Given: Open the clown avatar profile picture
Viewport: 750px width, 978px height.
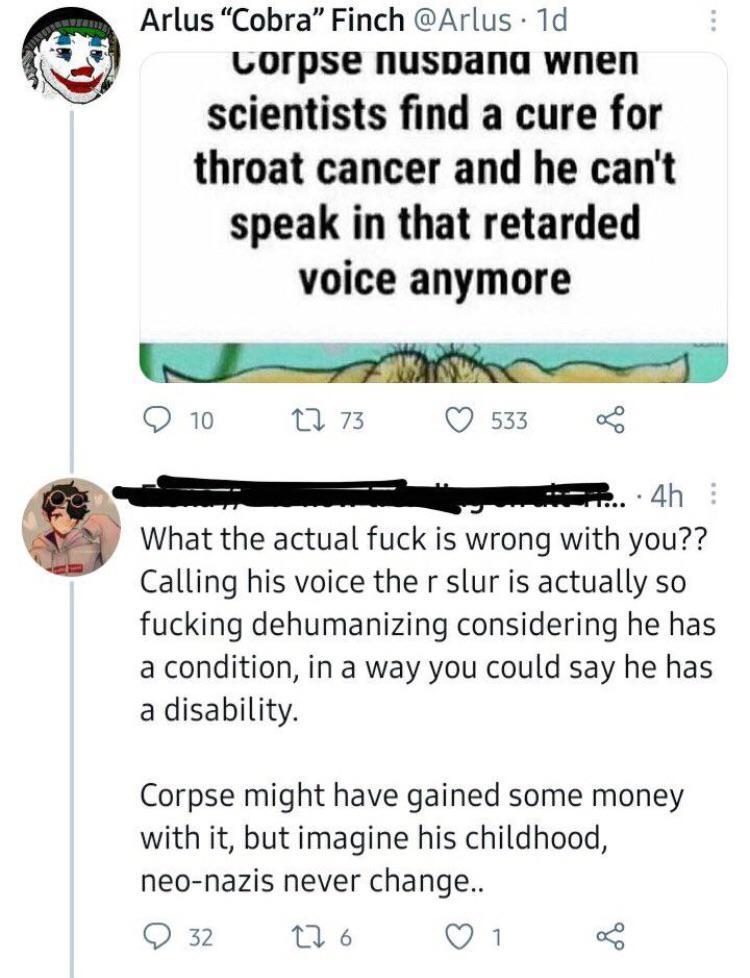Looking at the screenshot, I should click(x=71, y=62).
